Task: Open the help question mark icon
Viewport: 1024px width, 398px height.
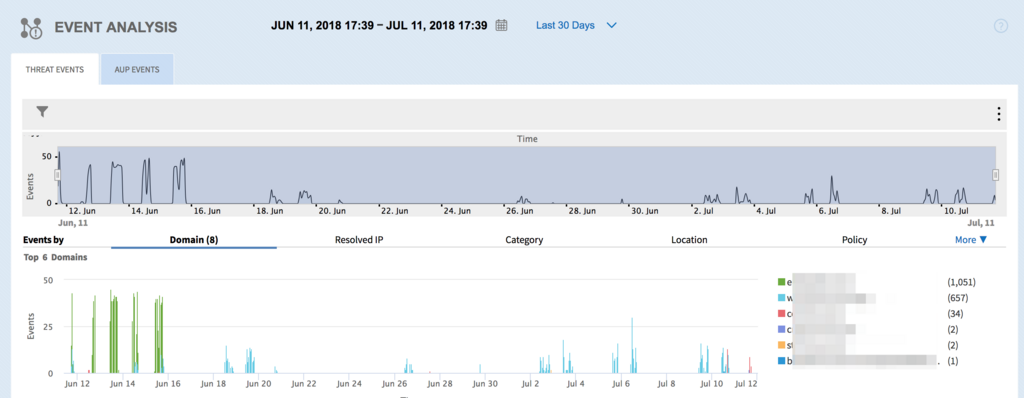Action: pos(1000,26)
